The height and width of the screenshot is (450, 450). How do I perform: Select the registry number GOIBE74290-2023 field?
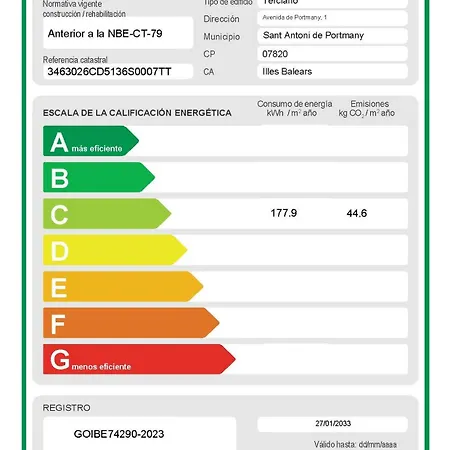pyautogui.click(x=139, y=433)
